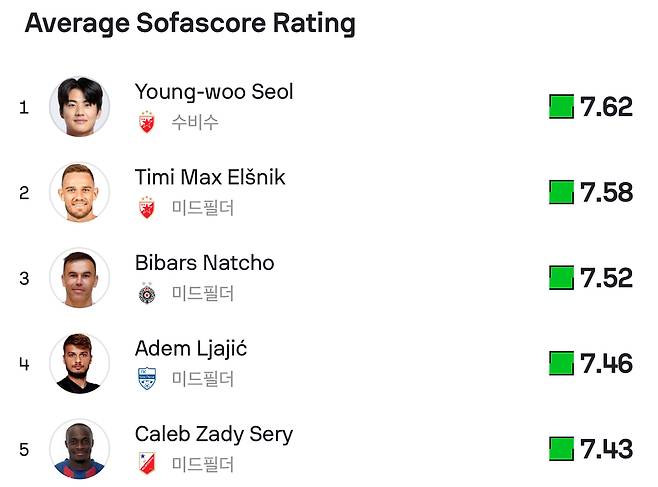Open the Adem Ljajić name link
Screen dimensions: 658x487
(191, 349)
